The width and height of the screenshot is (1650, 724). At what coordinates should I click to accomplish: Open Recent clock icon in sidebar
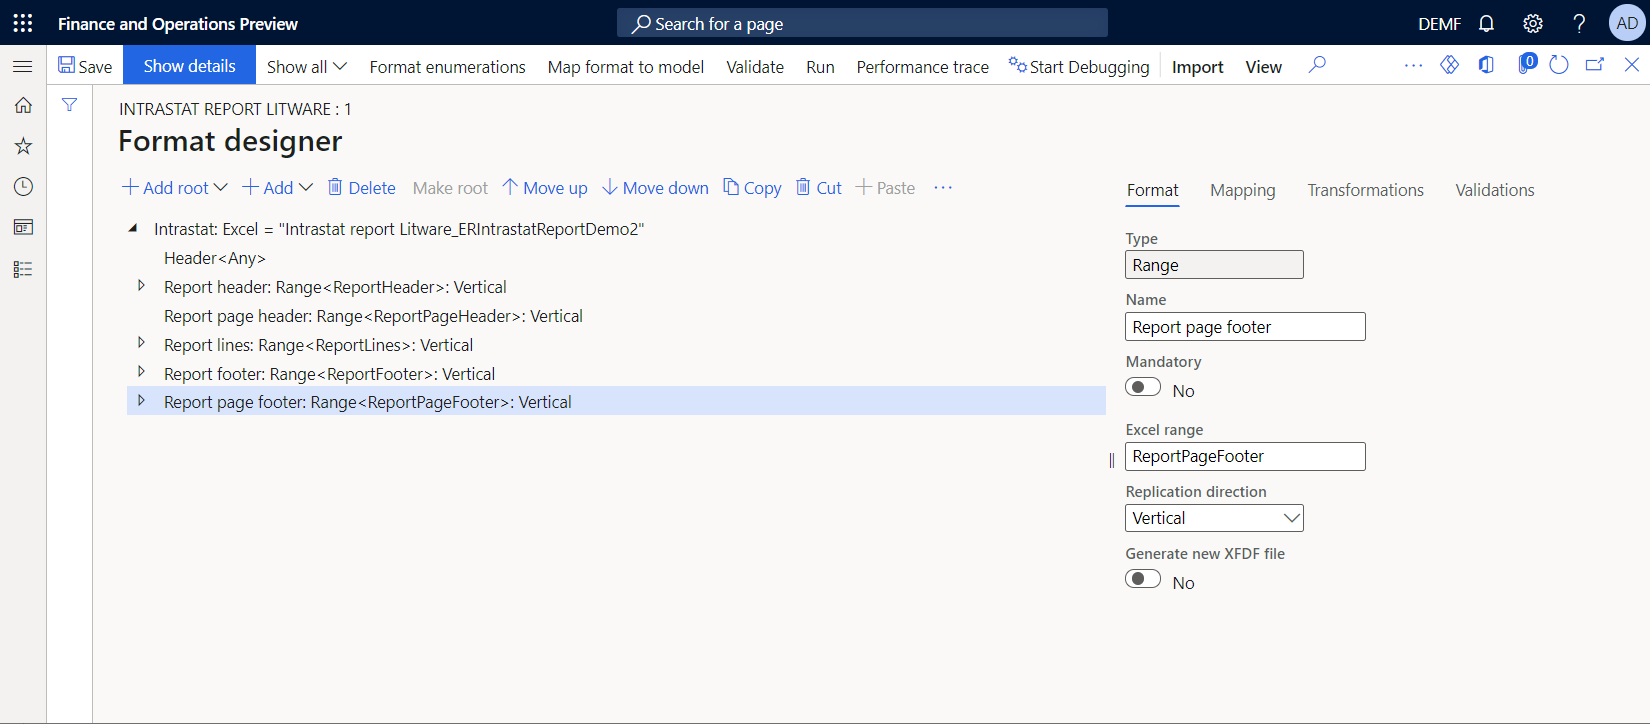pyautogui.click(x=23, y=187)
